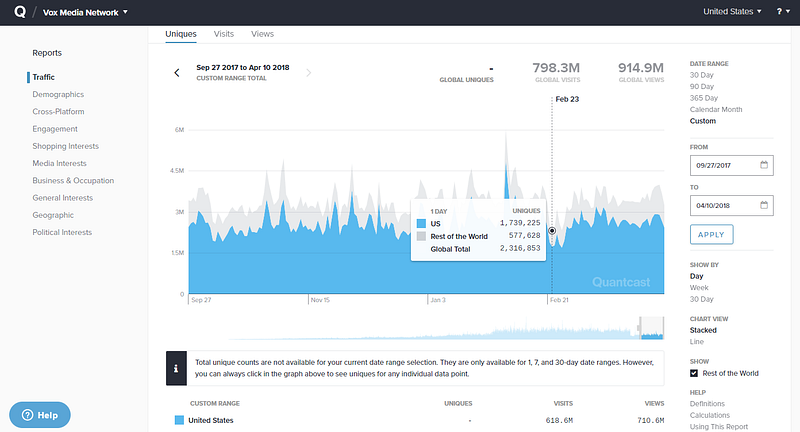Click the floating Help button
This screenshot has width=800, height=432.
coord(40,415)
